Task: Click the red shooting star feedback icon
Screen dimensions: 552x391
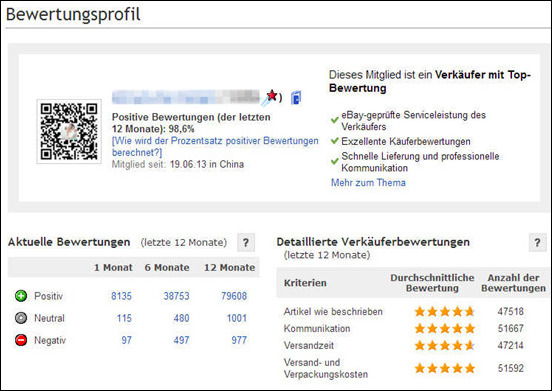Action: [x=270, y=97]
